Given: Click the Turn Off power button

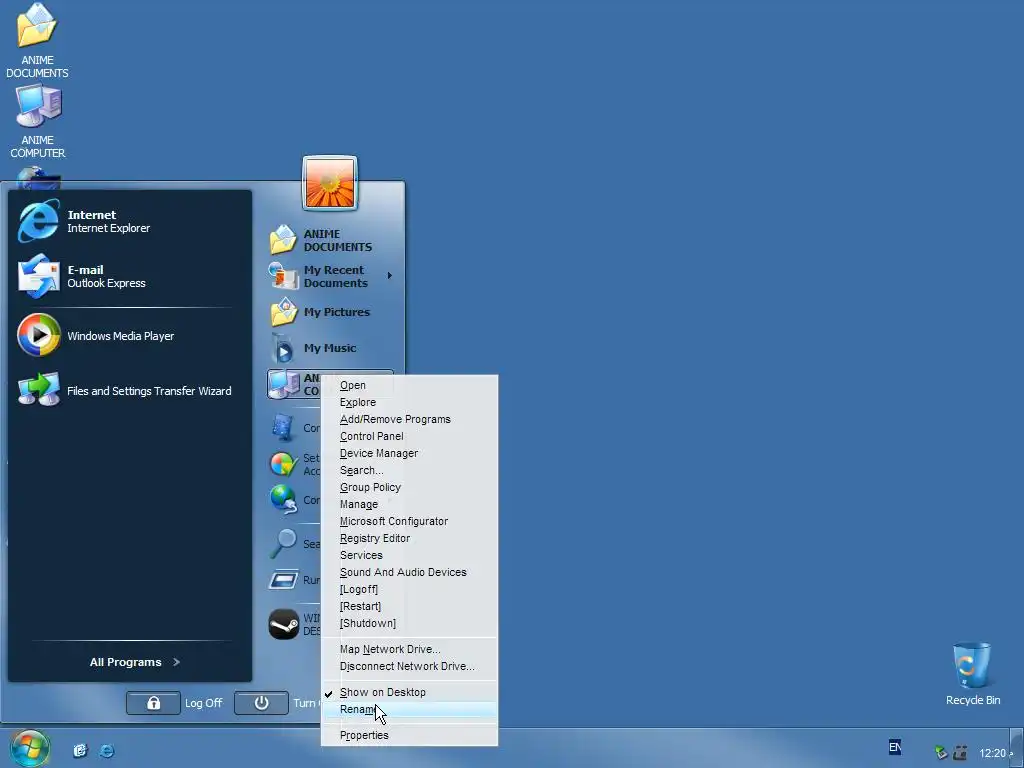Looking at the screenshot, I should (x=261, y=703).
